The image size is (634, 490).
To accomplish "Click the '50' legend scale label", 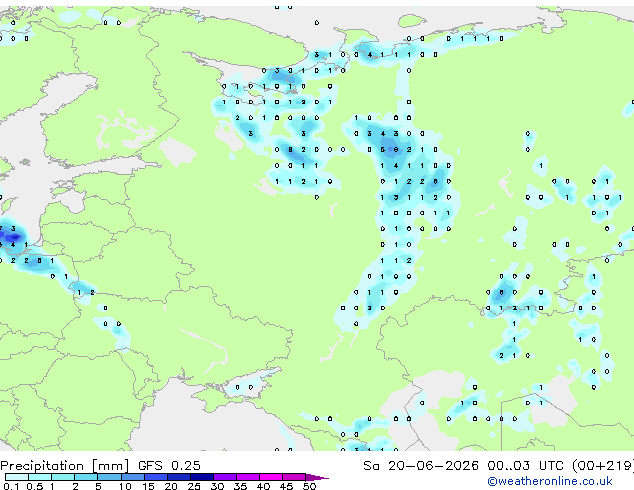I will pyautogui.click(x=309, y=486).
